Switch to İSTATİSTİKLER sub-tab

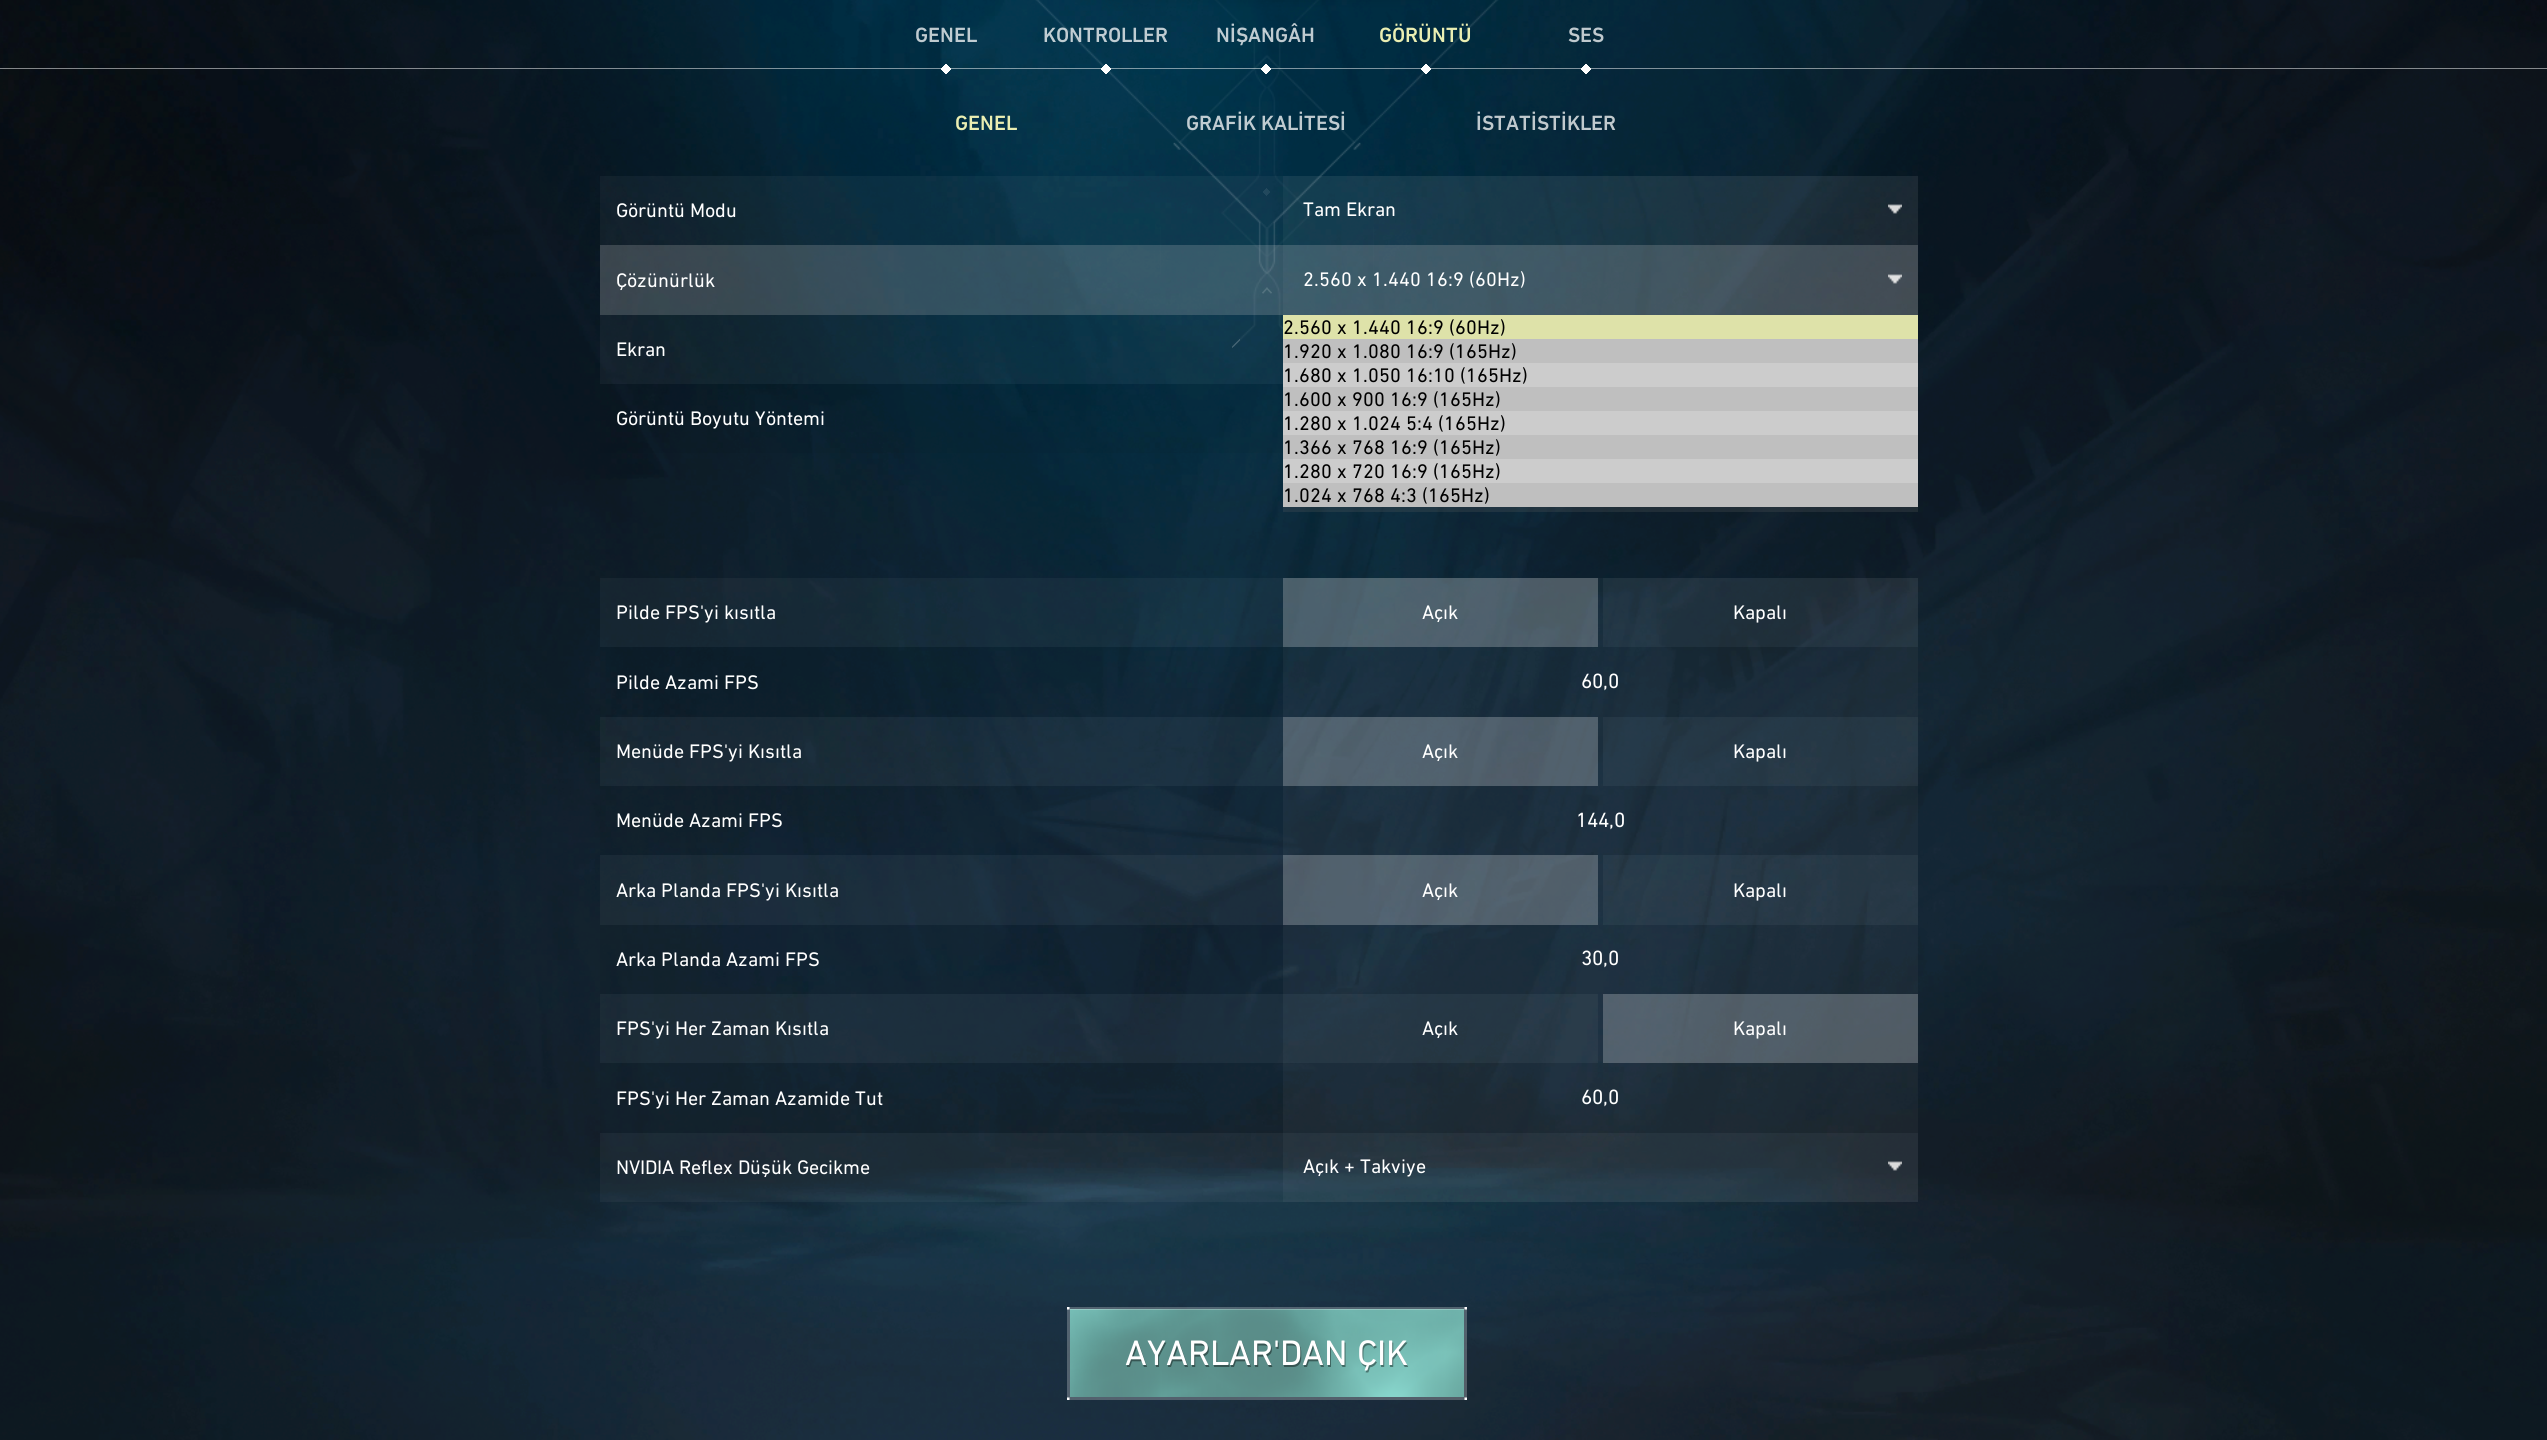click(x=1545, y=123)
